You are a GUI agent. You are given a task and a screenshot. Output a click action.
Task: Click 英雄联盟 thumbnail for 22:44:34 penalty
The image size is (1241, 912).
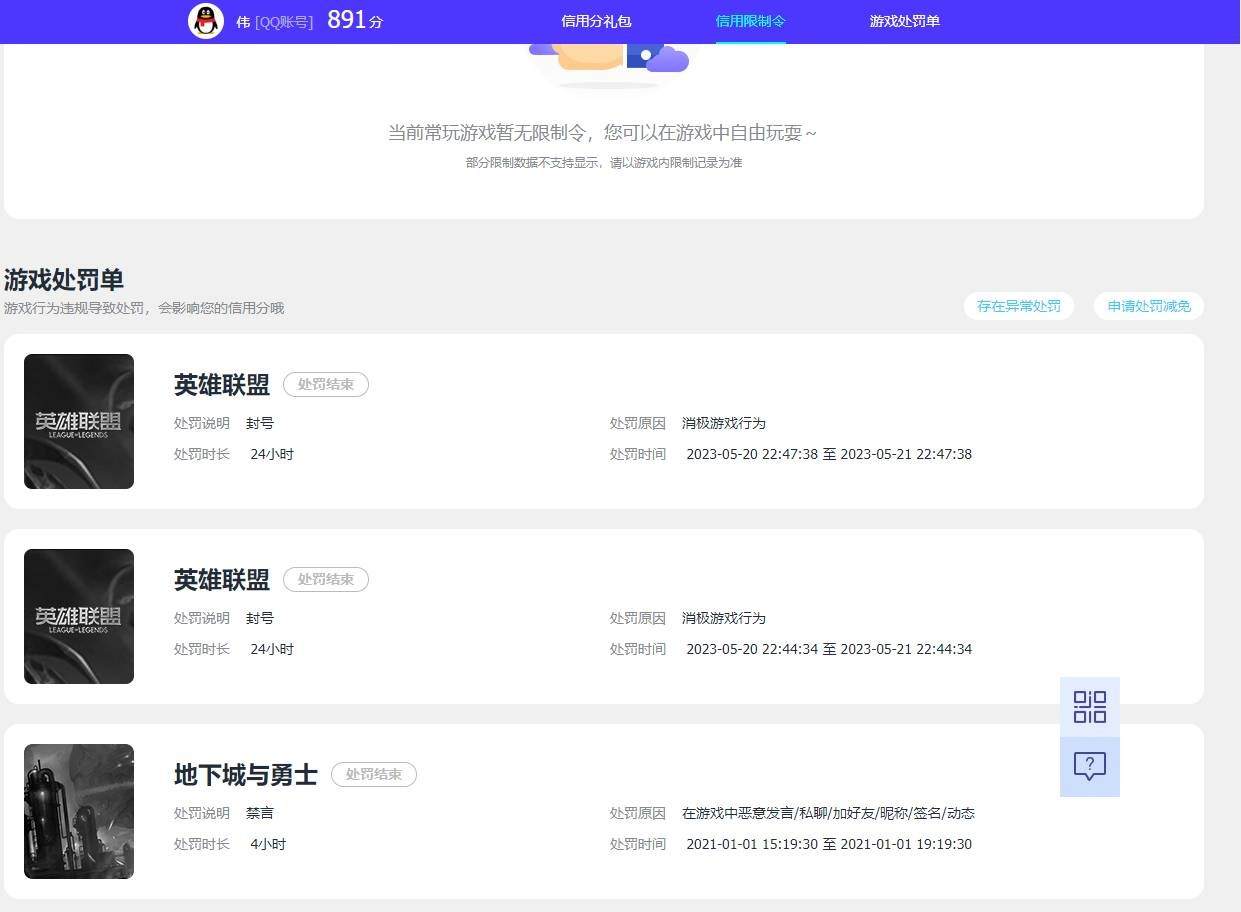click(79, 616)
